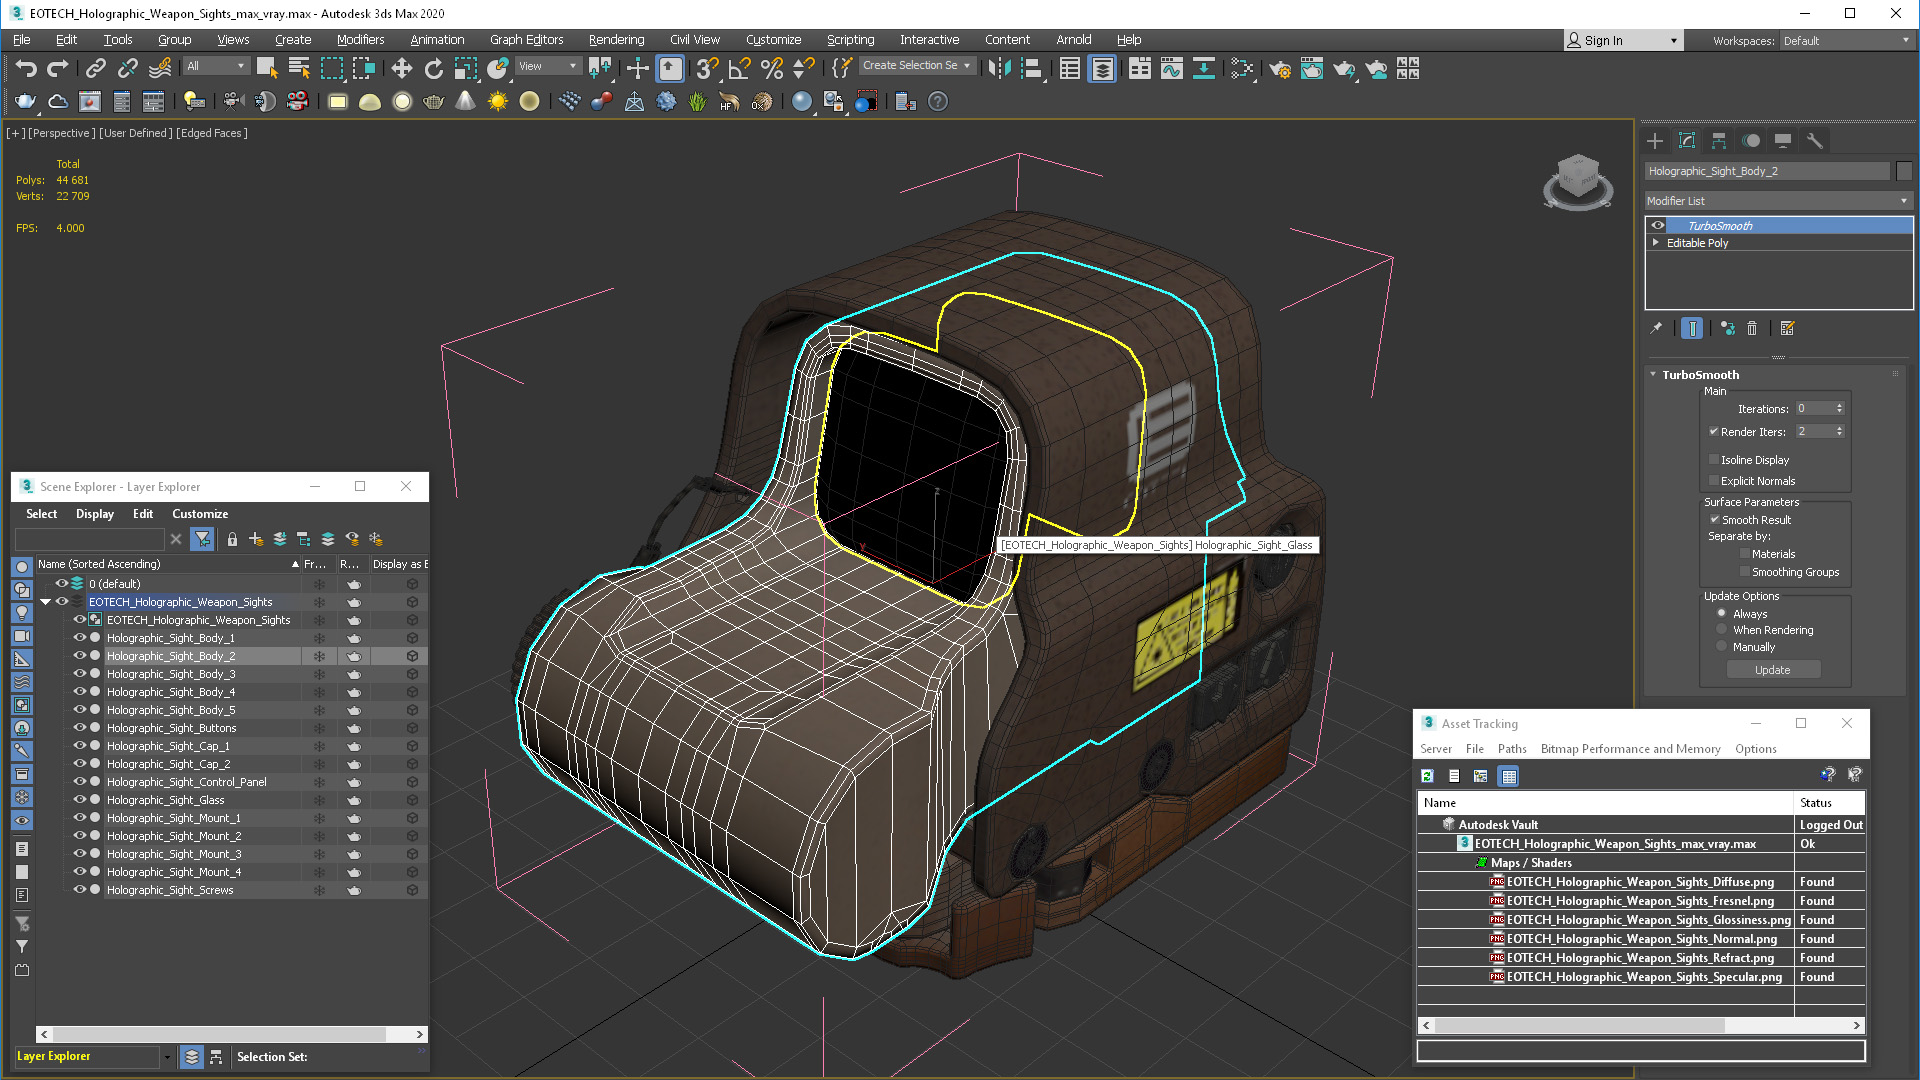Click the Undo arrow icon
Viewport: 1920px width, 1080px height.
(26, 68)
